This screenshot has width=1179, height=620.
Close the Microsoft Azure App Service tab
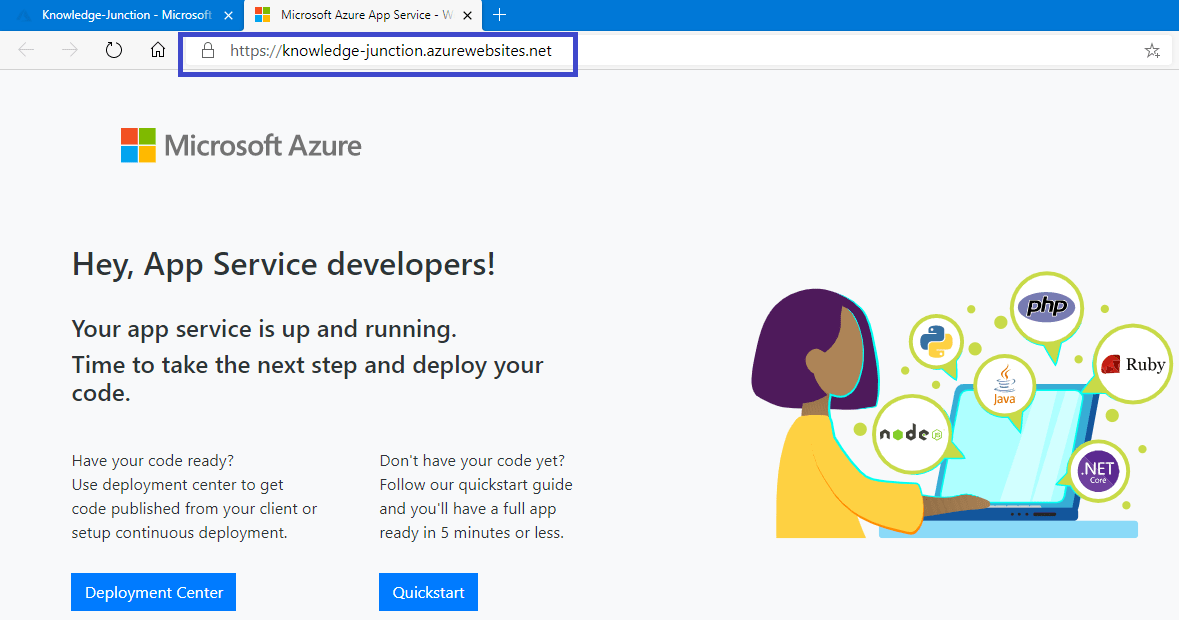(468, 15)
